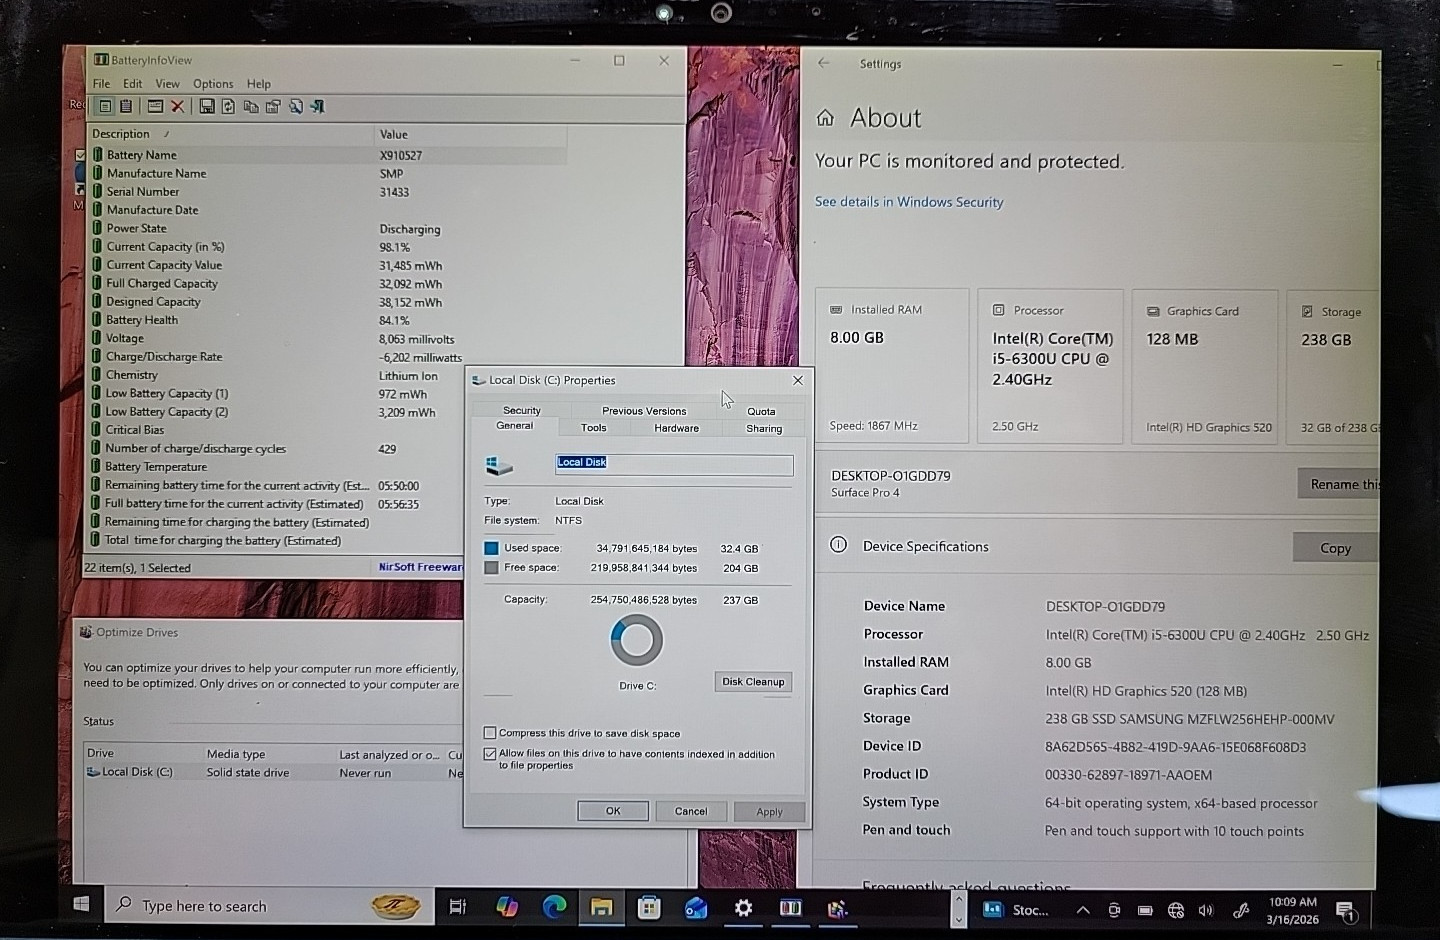Open Outlook from the taskbar

point(696,907)
